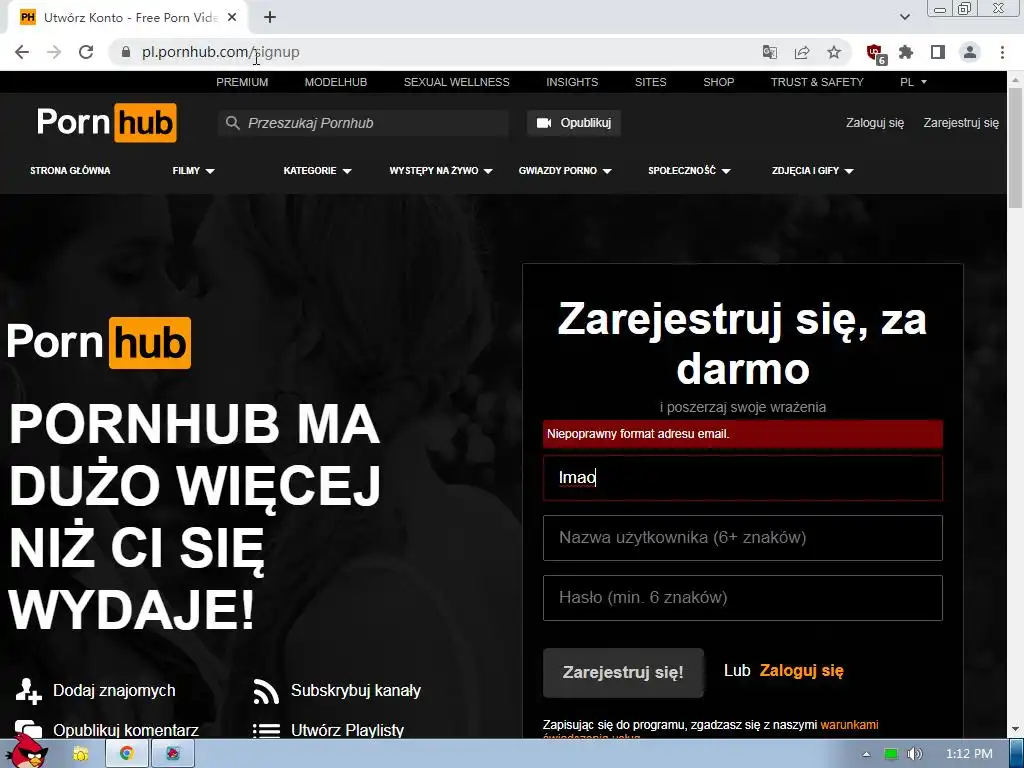
Task: Click the share page icon
Action: coord(802,52)
